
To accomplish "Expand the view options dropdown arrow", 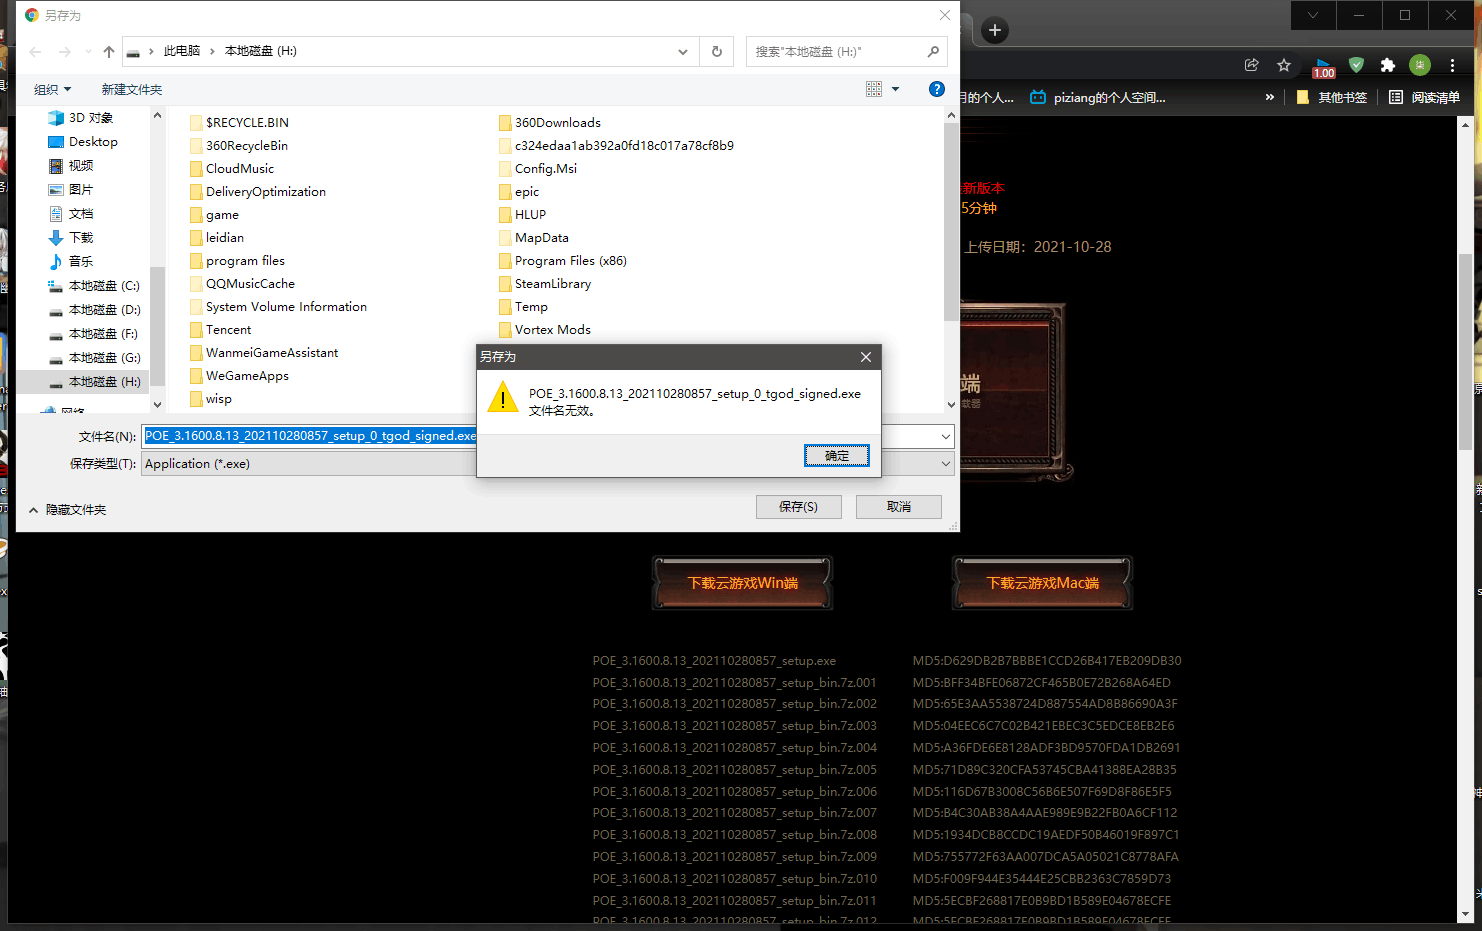I will click(896, 89).
